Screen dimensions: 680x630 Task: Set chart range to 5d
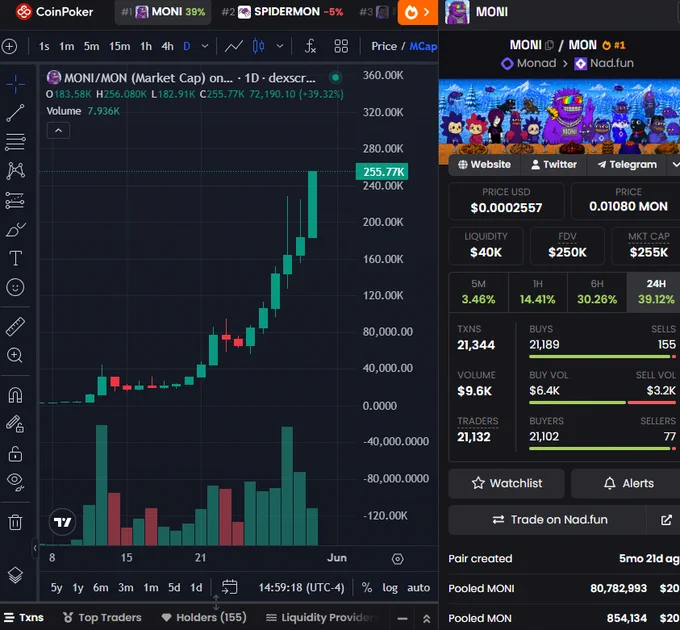(174, 588)
